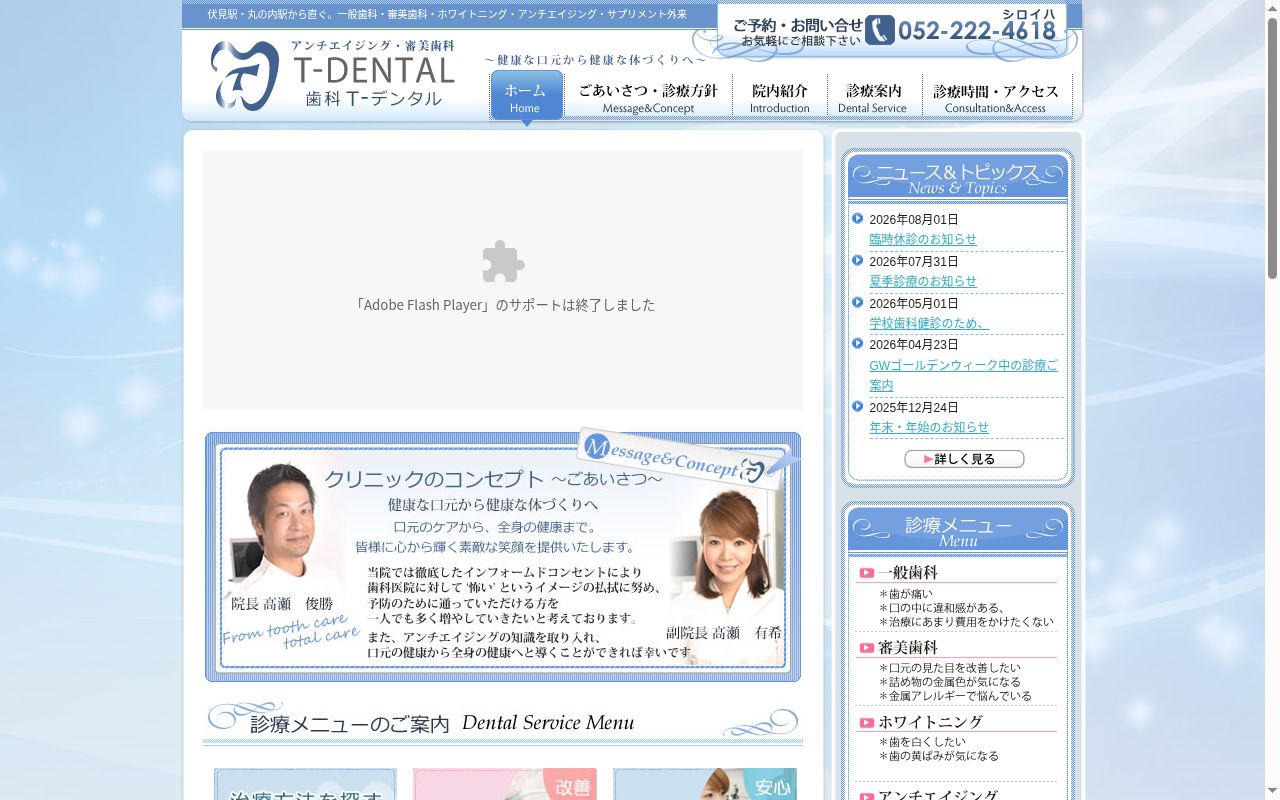Click the phone number 052-222-4618

977,31
